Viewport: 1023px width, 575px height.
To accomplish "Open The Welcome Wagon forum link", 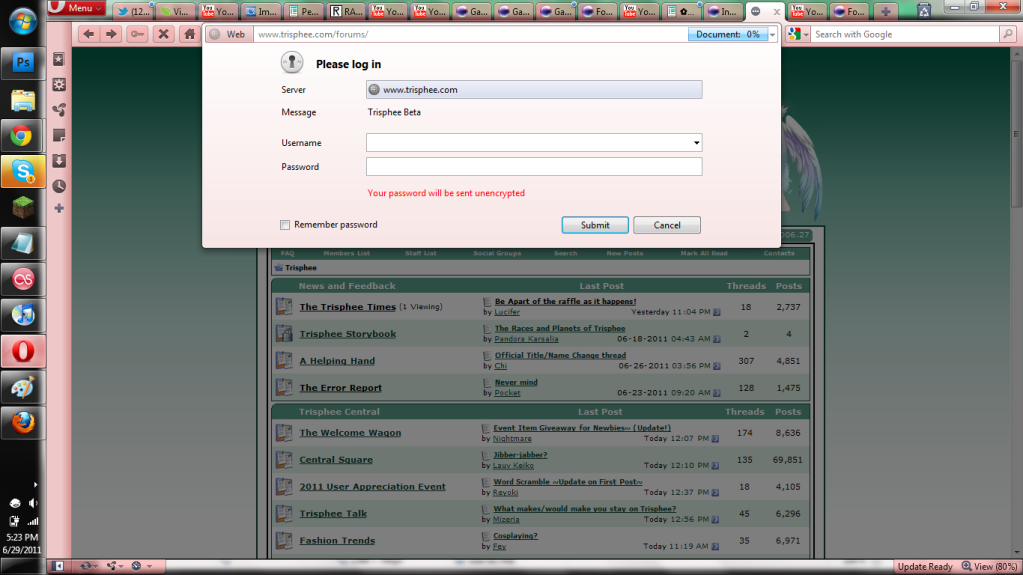I will click(x=350, y=433).
